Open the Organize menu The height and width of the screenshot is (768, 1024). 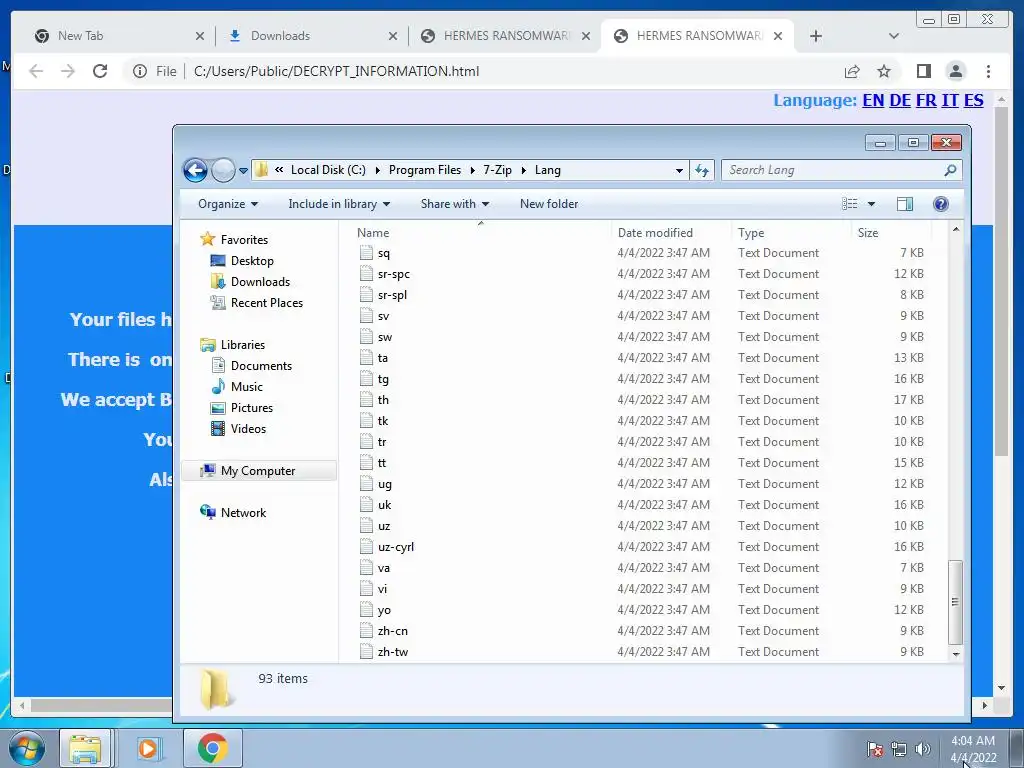click(x=228, y=204)
